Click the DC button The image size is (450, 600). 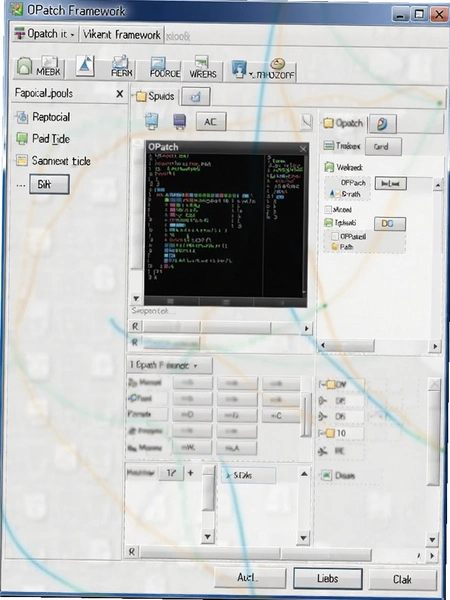coord(390,224)
